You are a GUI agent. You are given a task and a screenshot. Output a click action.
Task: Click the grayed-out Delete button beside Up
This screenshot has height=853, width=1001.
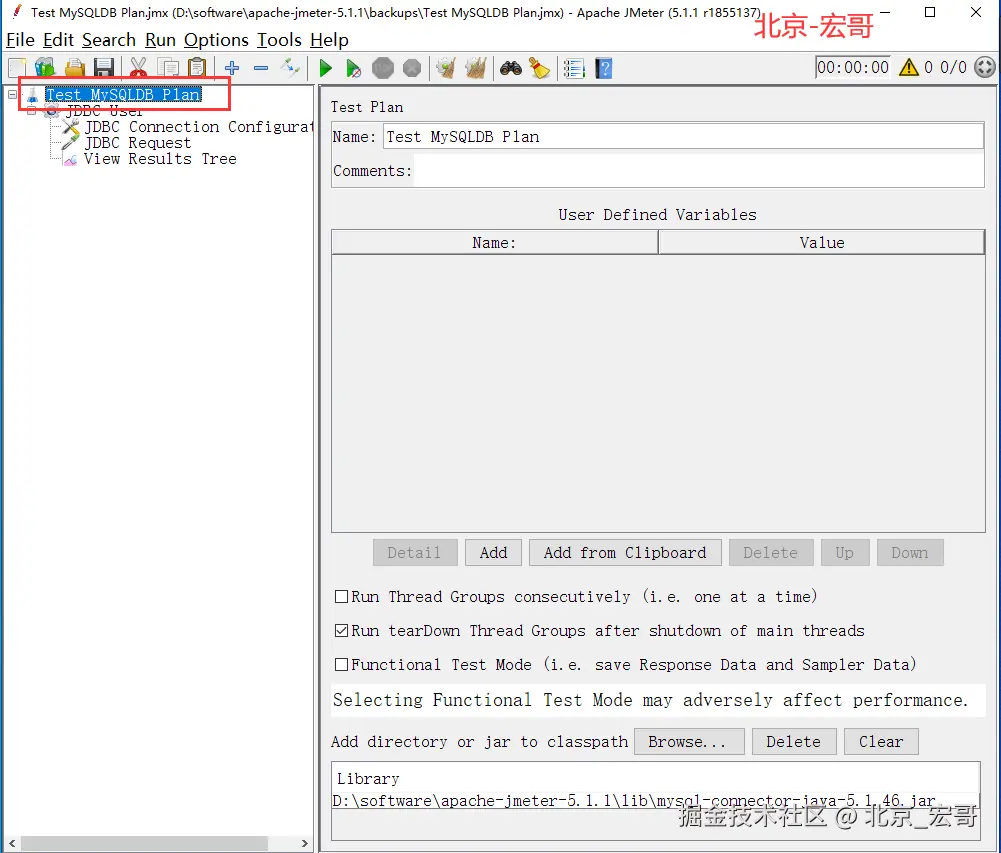(x=771, y=552)
